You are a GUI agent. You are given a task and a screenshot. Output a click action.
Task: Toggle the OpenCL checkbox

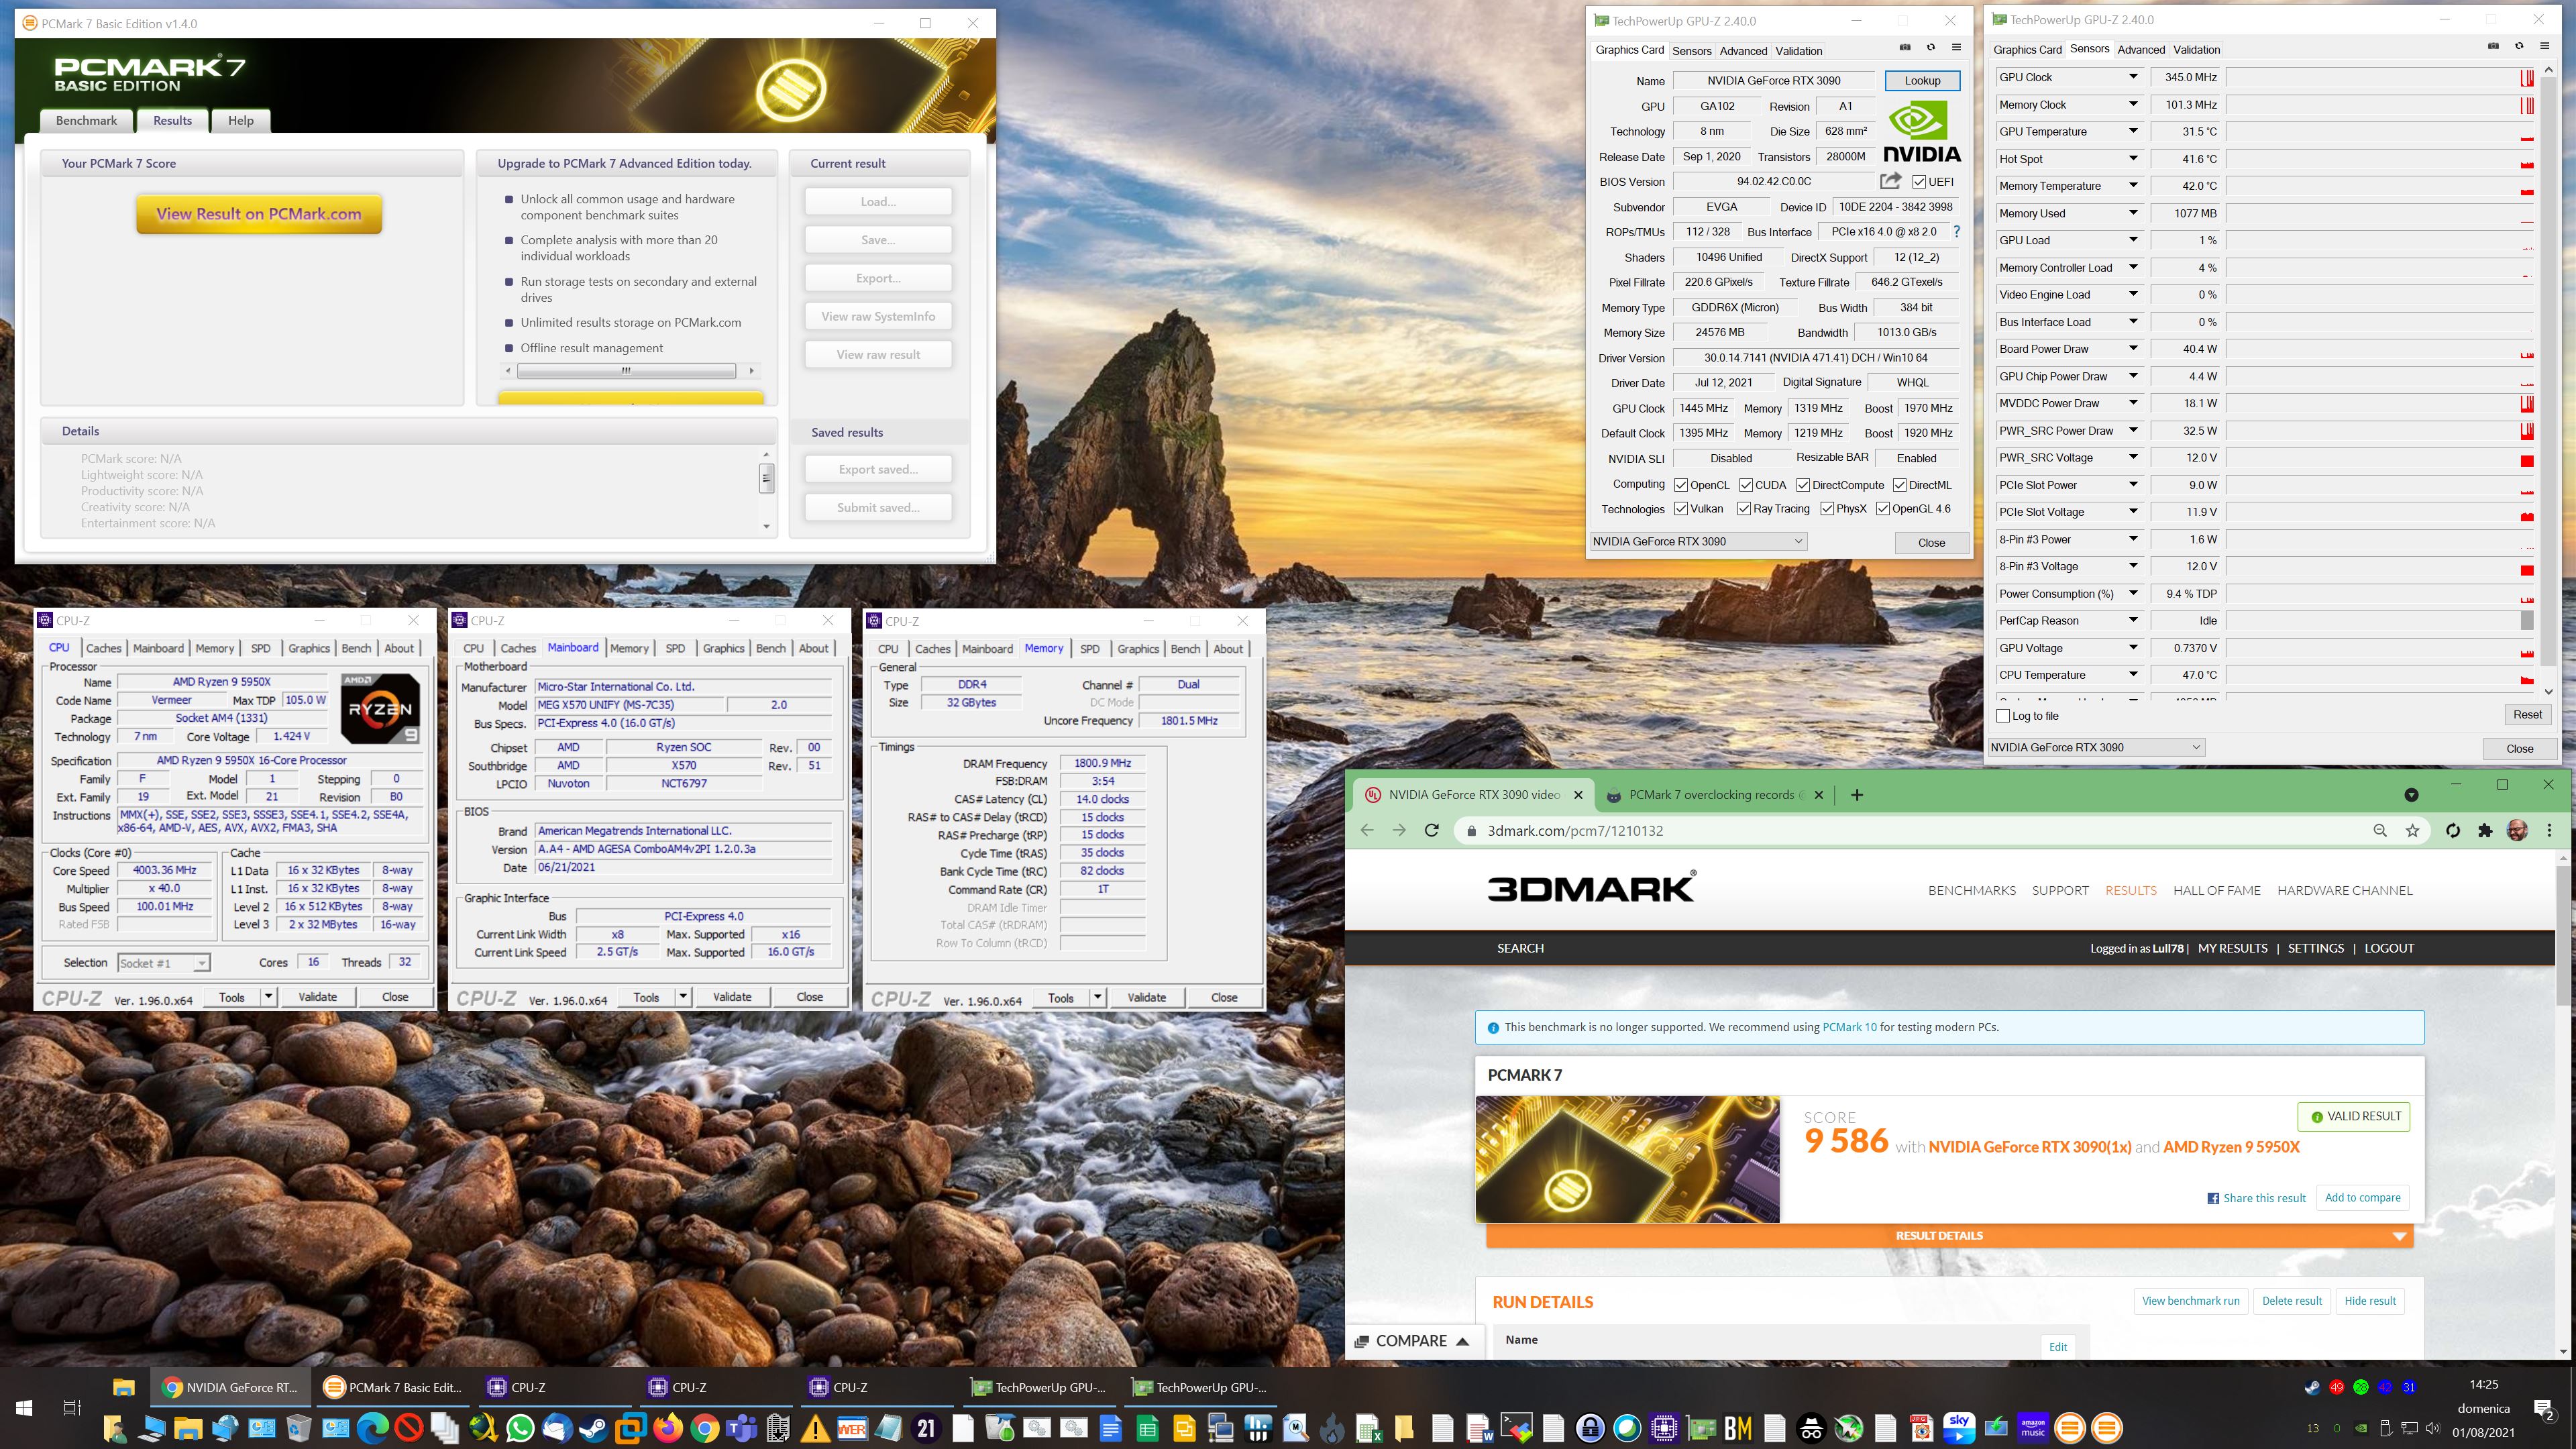1681,485
